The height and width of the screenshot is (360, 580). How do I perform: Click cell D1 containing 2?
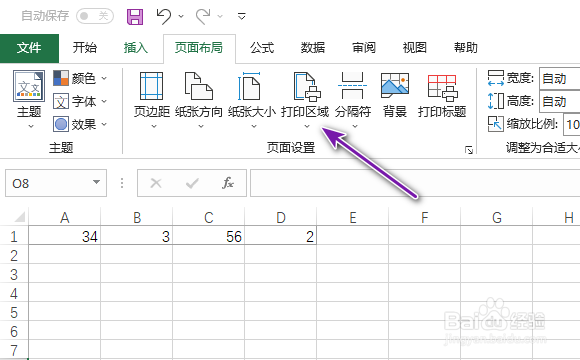click(281, 236)
